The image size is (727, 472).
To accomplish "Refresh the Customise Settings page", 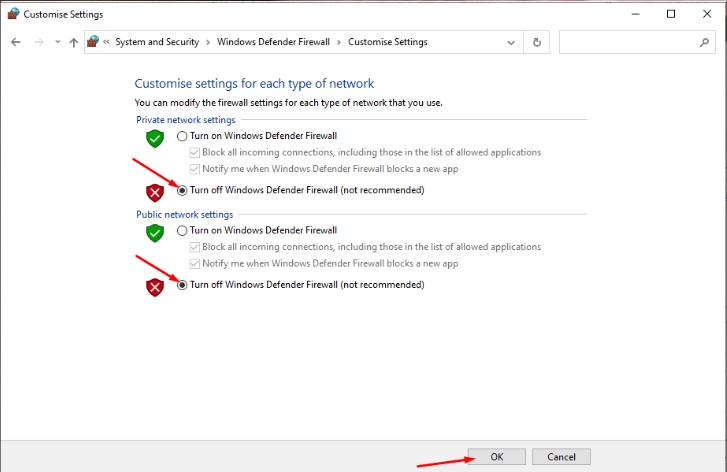I will [x=536, y=42].
